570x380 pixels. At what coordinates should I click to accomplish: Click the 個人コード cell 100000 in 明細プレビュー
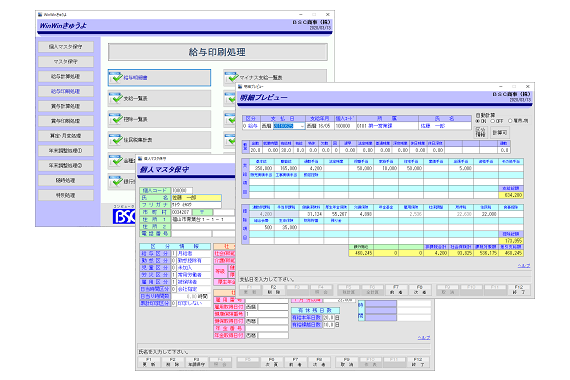click(x=345, y=126)
